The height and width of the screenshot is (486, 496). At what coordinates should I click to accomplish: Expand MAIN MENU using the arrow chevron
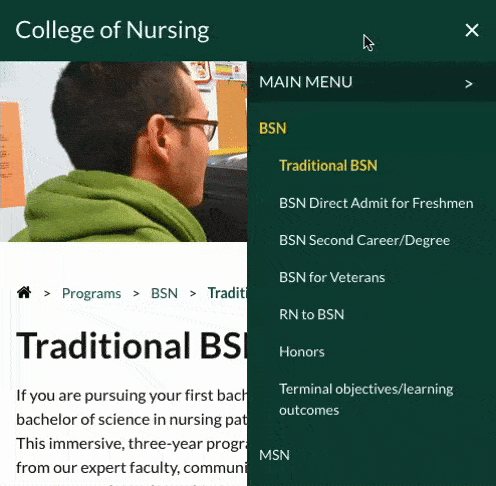(469, 84)
